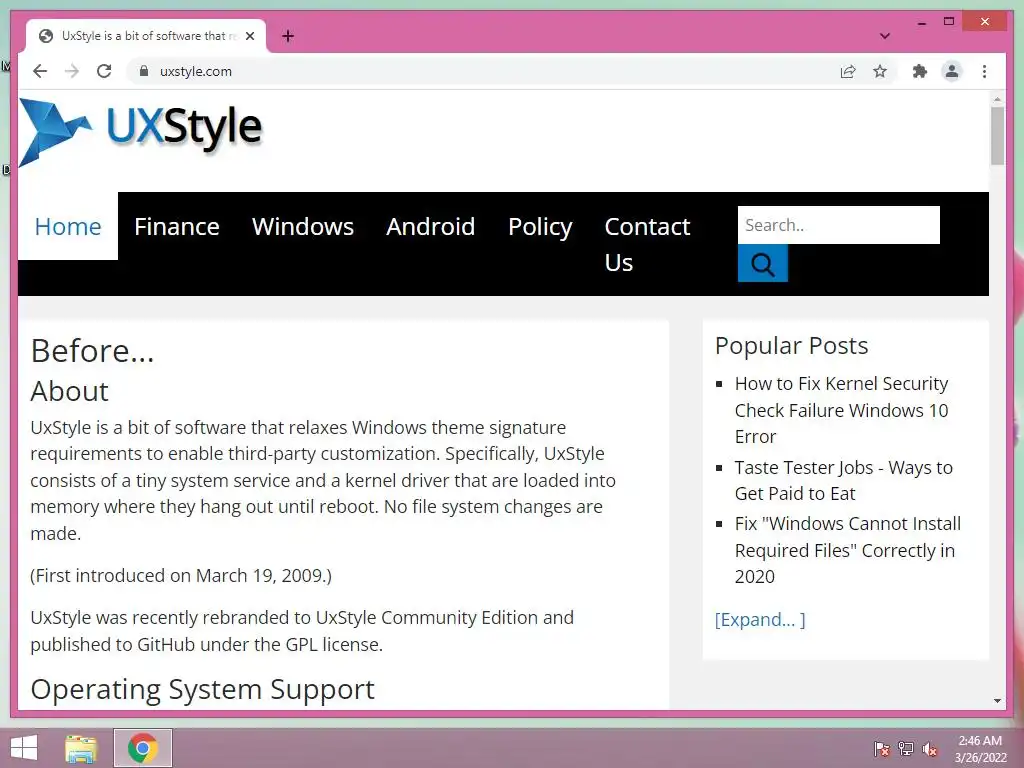Open the Windows menu item
Viewport: 1024px width, 768px height.
click(x=303, y=227)
